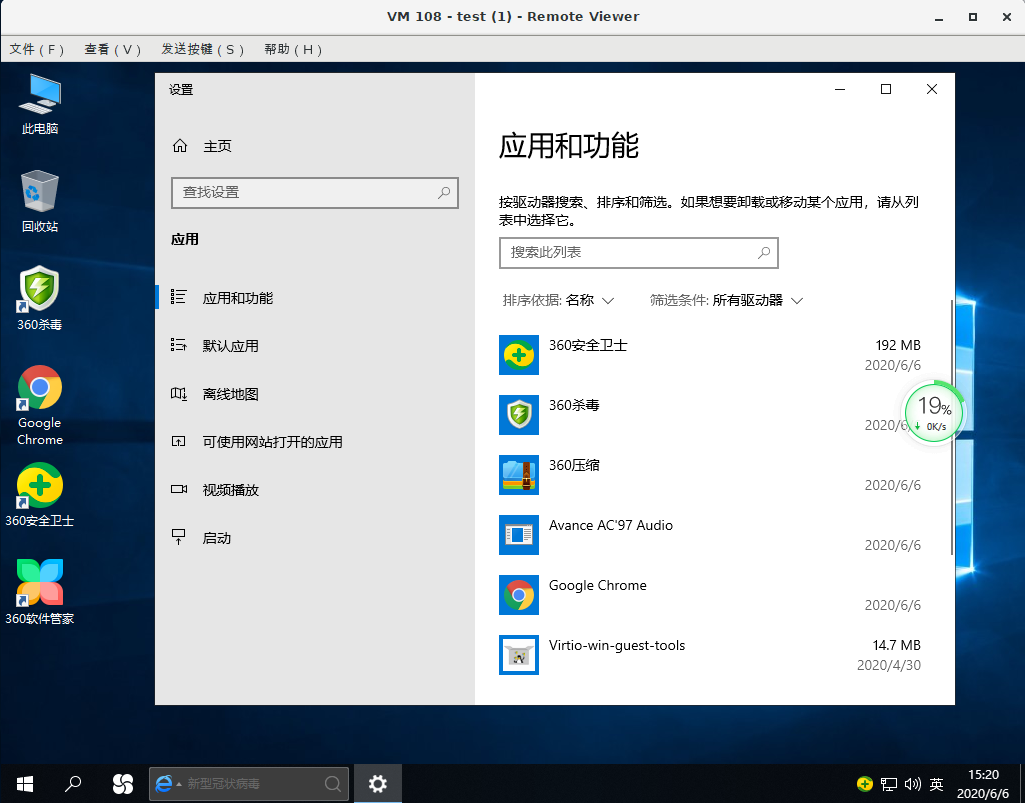Screen dimensions: 1025x803
Task: Click 主页 home link
Action: [x=217, y=146]
